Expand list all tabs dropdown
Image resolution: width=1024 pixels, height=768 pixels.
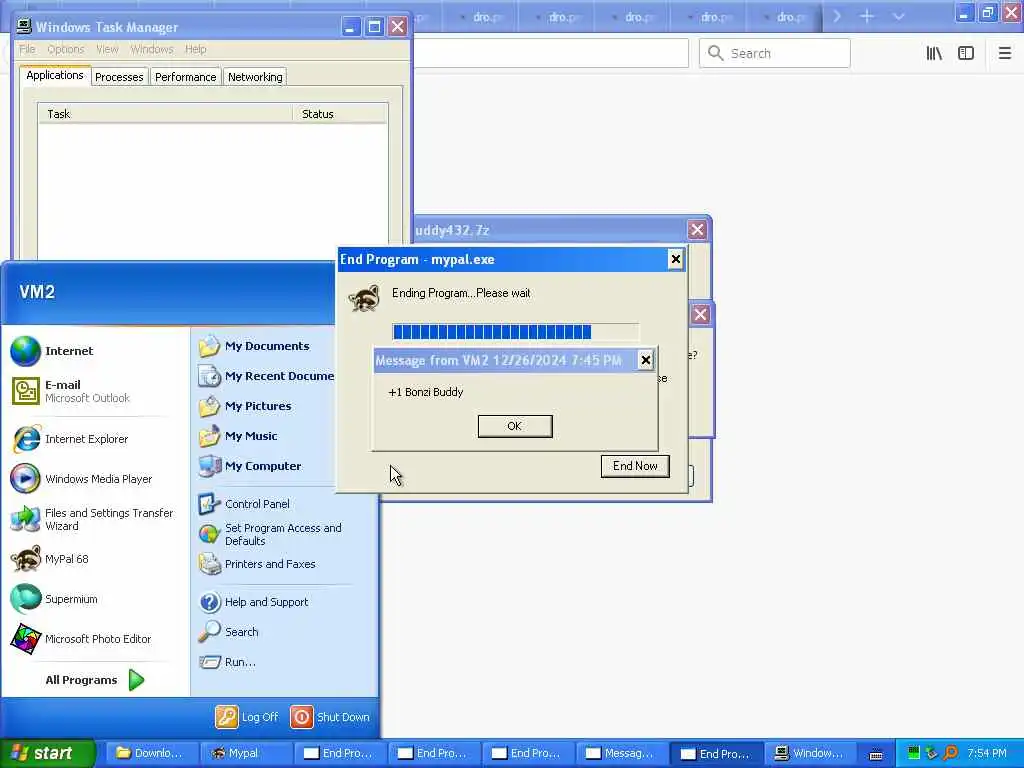(899, 16)
